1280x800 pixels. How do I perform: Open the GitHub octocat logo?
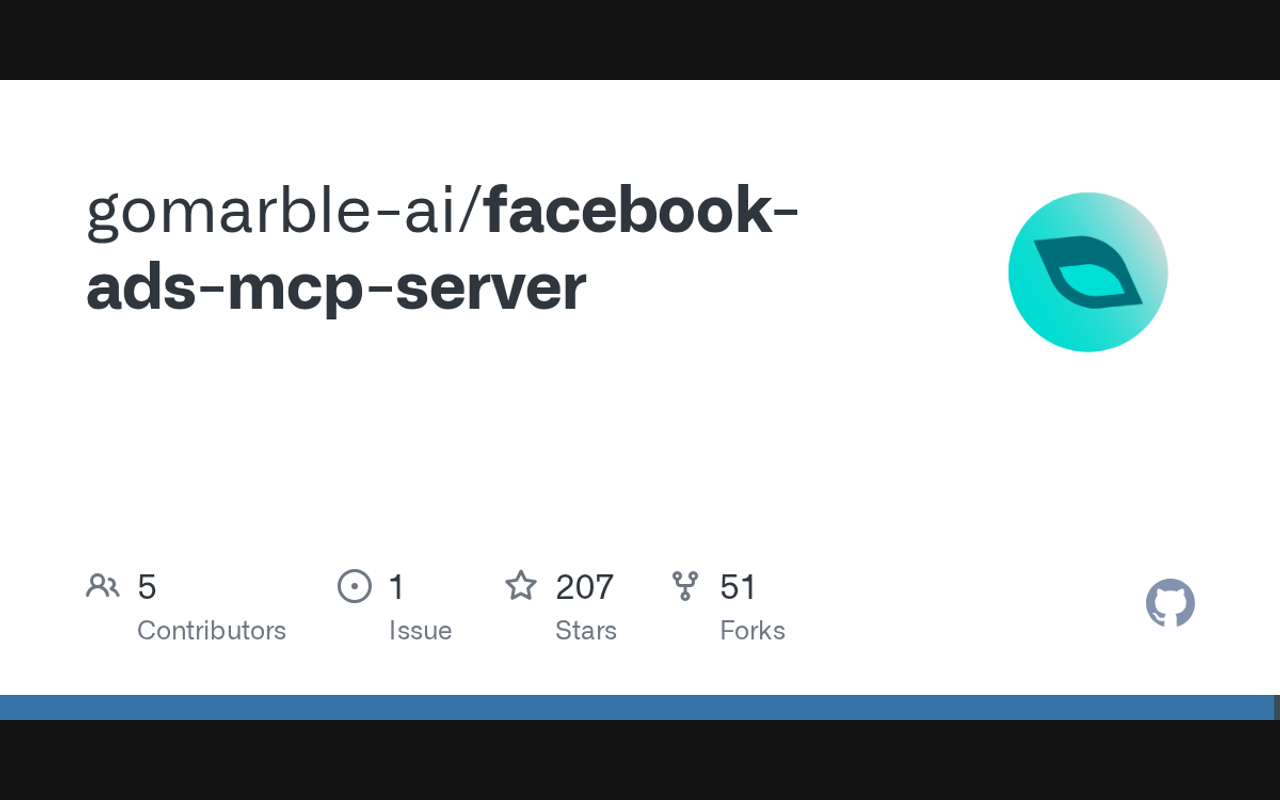pos(1170,603)
